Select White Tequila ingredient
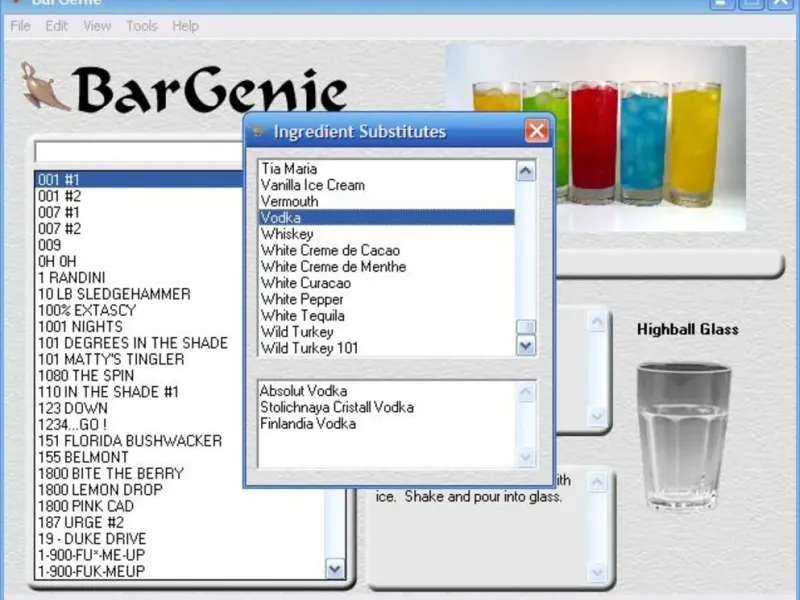The image size is (800, 600). coord(387,315)
